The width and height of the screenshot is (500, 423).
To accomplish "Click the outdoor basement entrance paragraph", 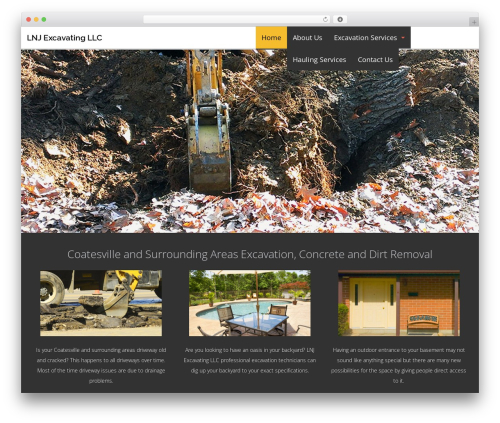I will (x=399, y=365).
